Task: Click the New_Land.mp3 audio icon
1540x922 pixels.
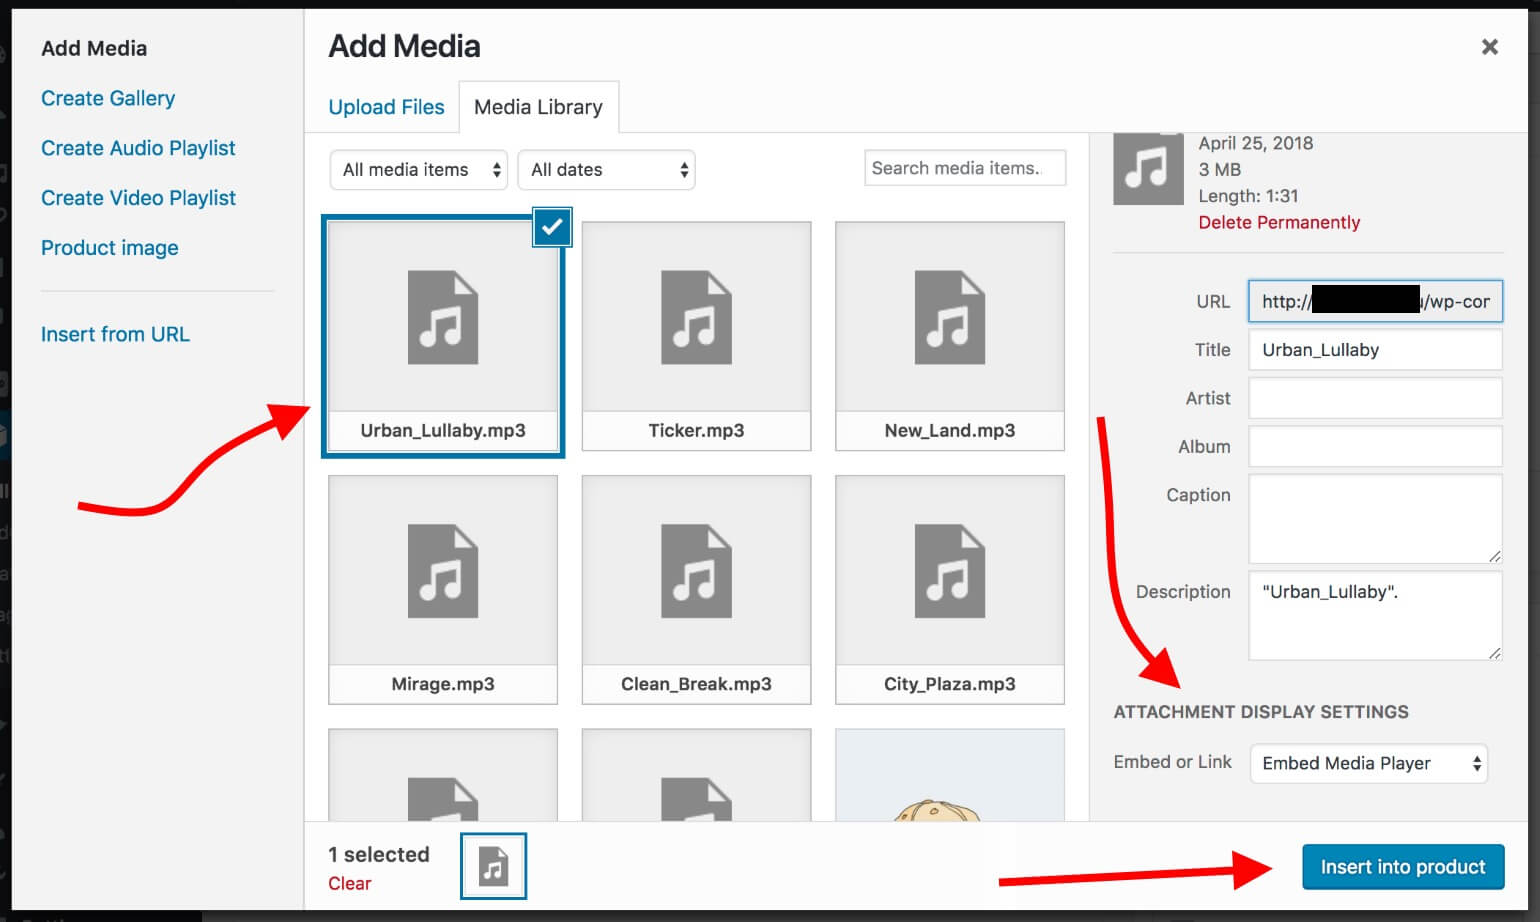Action: 948,317
